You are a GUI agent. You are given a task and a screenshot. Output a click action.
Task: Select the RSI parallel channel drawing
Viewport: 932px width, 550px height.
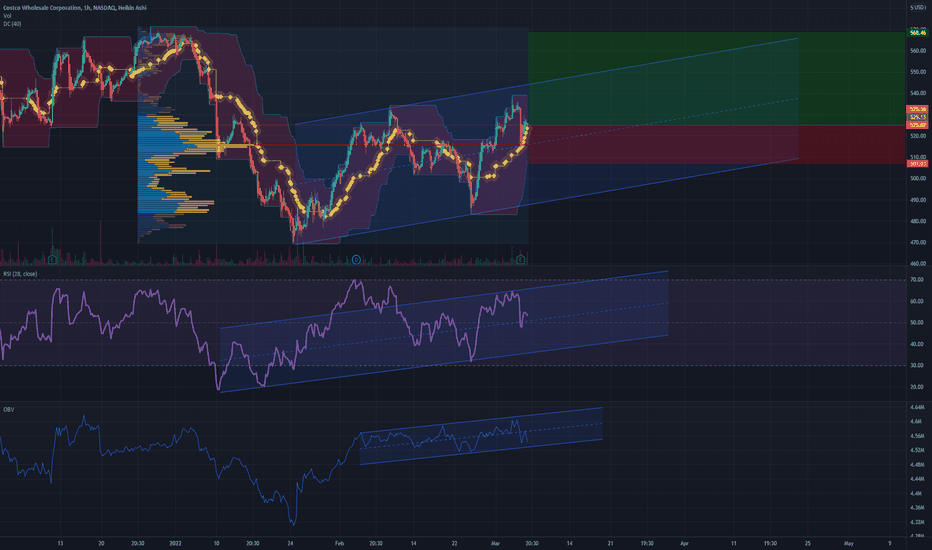tap(443, 331)
